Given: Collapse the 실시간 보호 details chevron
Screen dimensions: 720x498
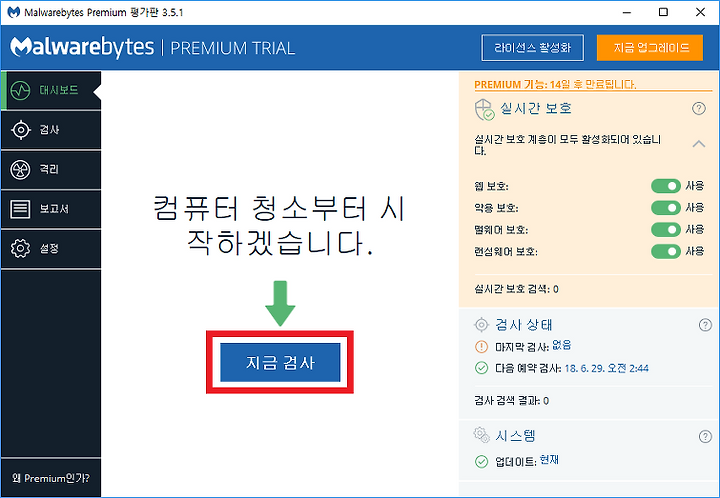Looking at the screenshot, I should 699,144.
